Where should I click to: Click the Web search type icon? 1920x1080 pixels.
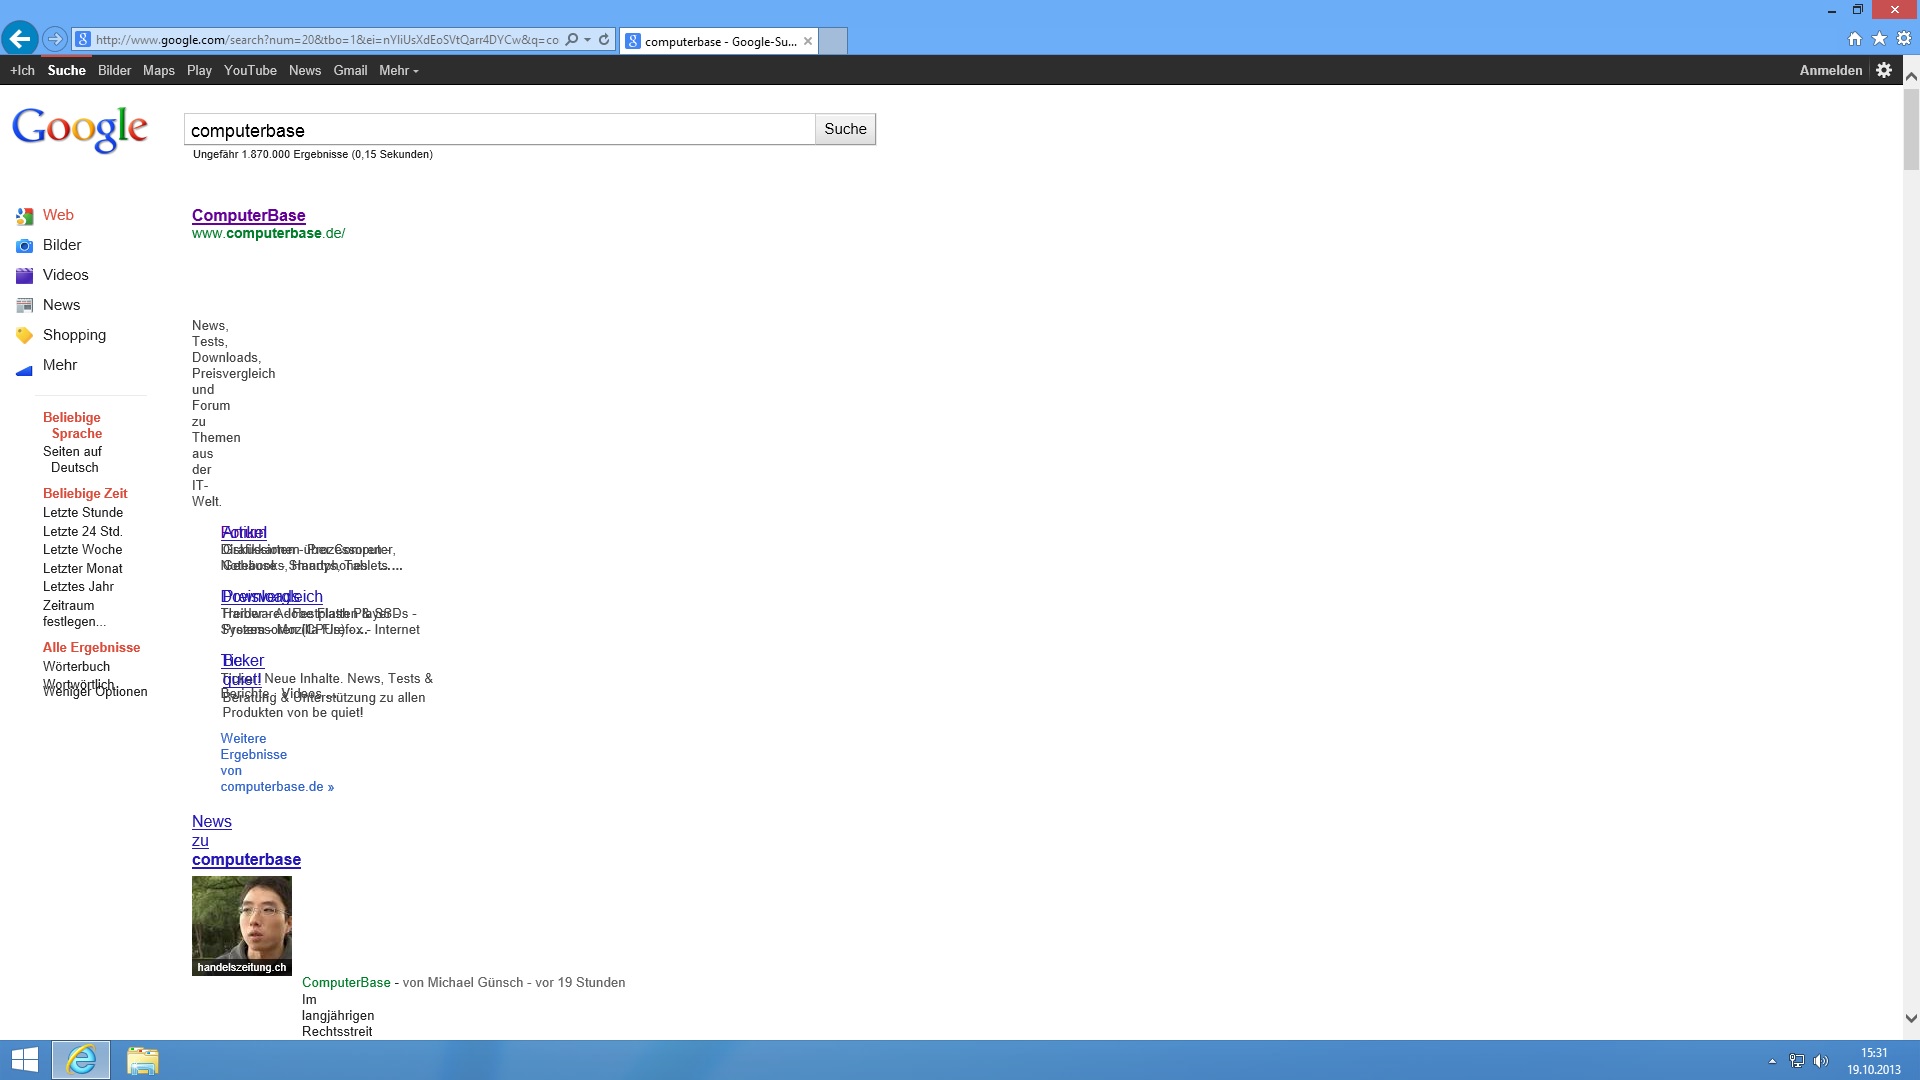[25, 216]
